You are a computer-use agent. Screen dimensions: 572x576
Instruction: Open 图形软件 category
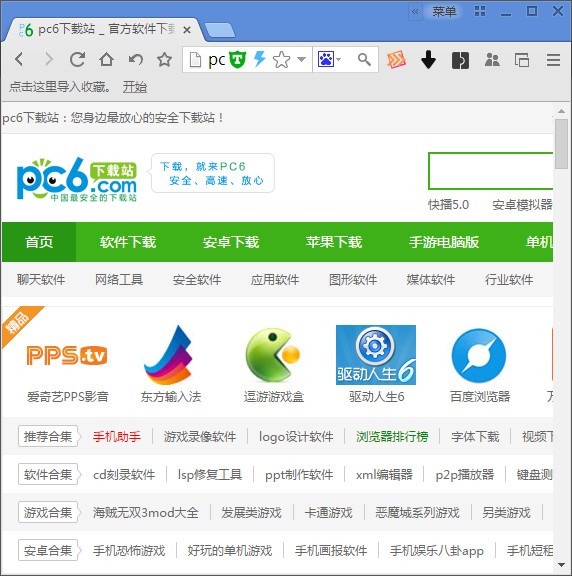(353, 280)
